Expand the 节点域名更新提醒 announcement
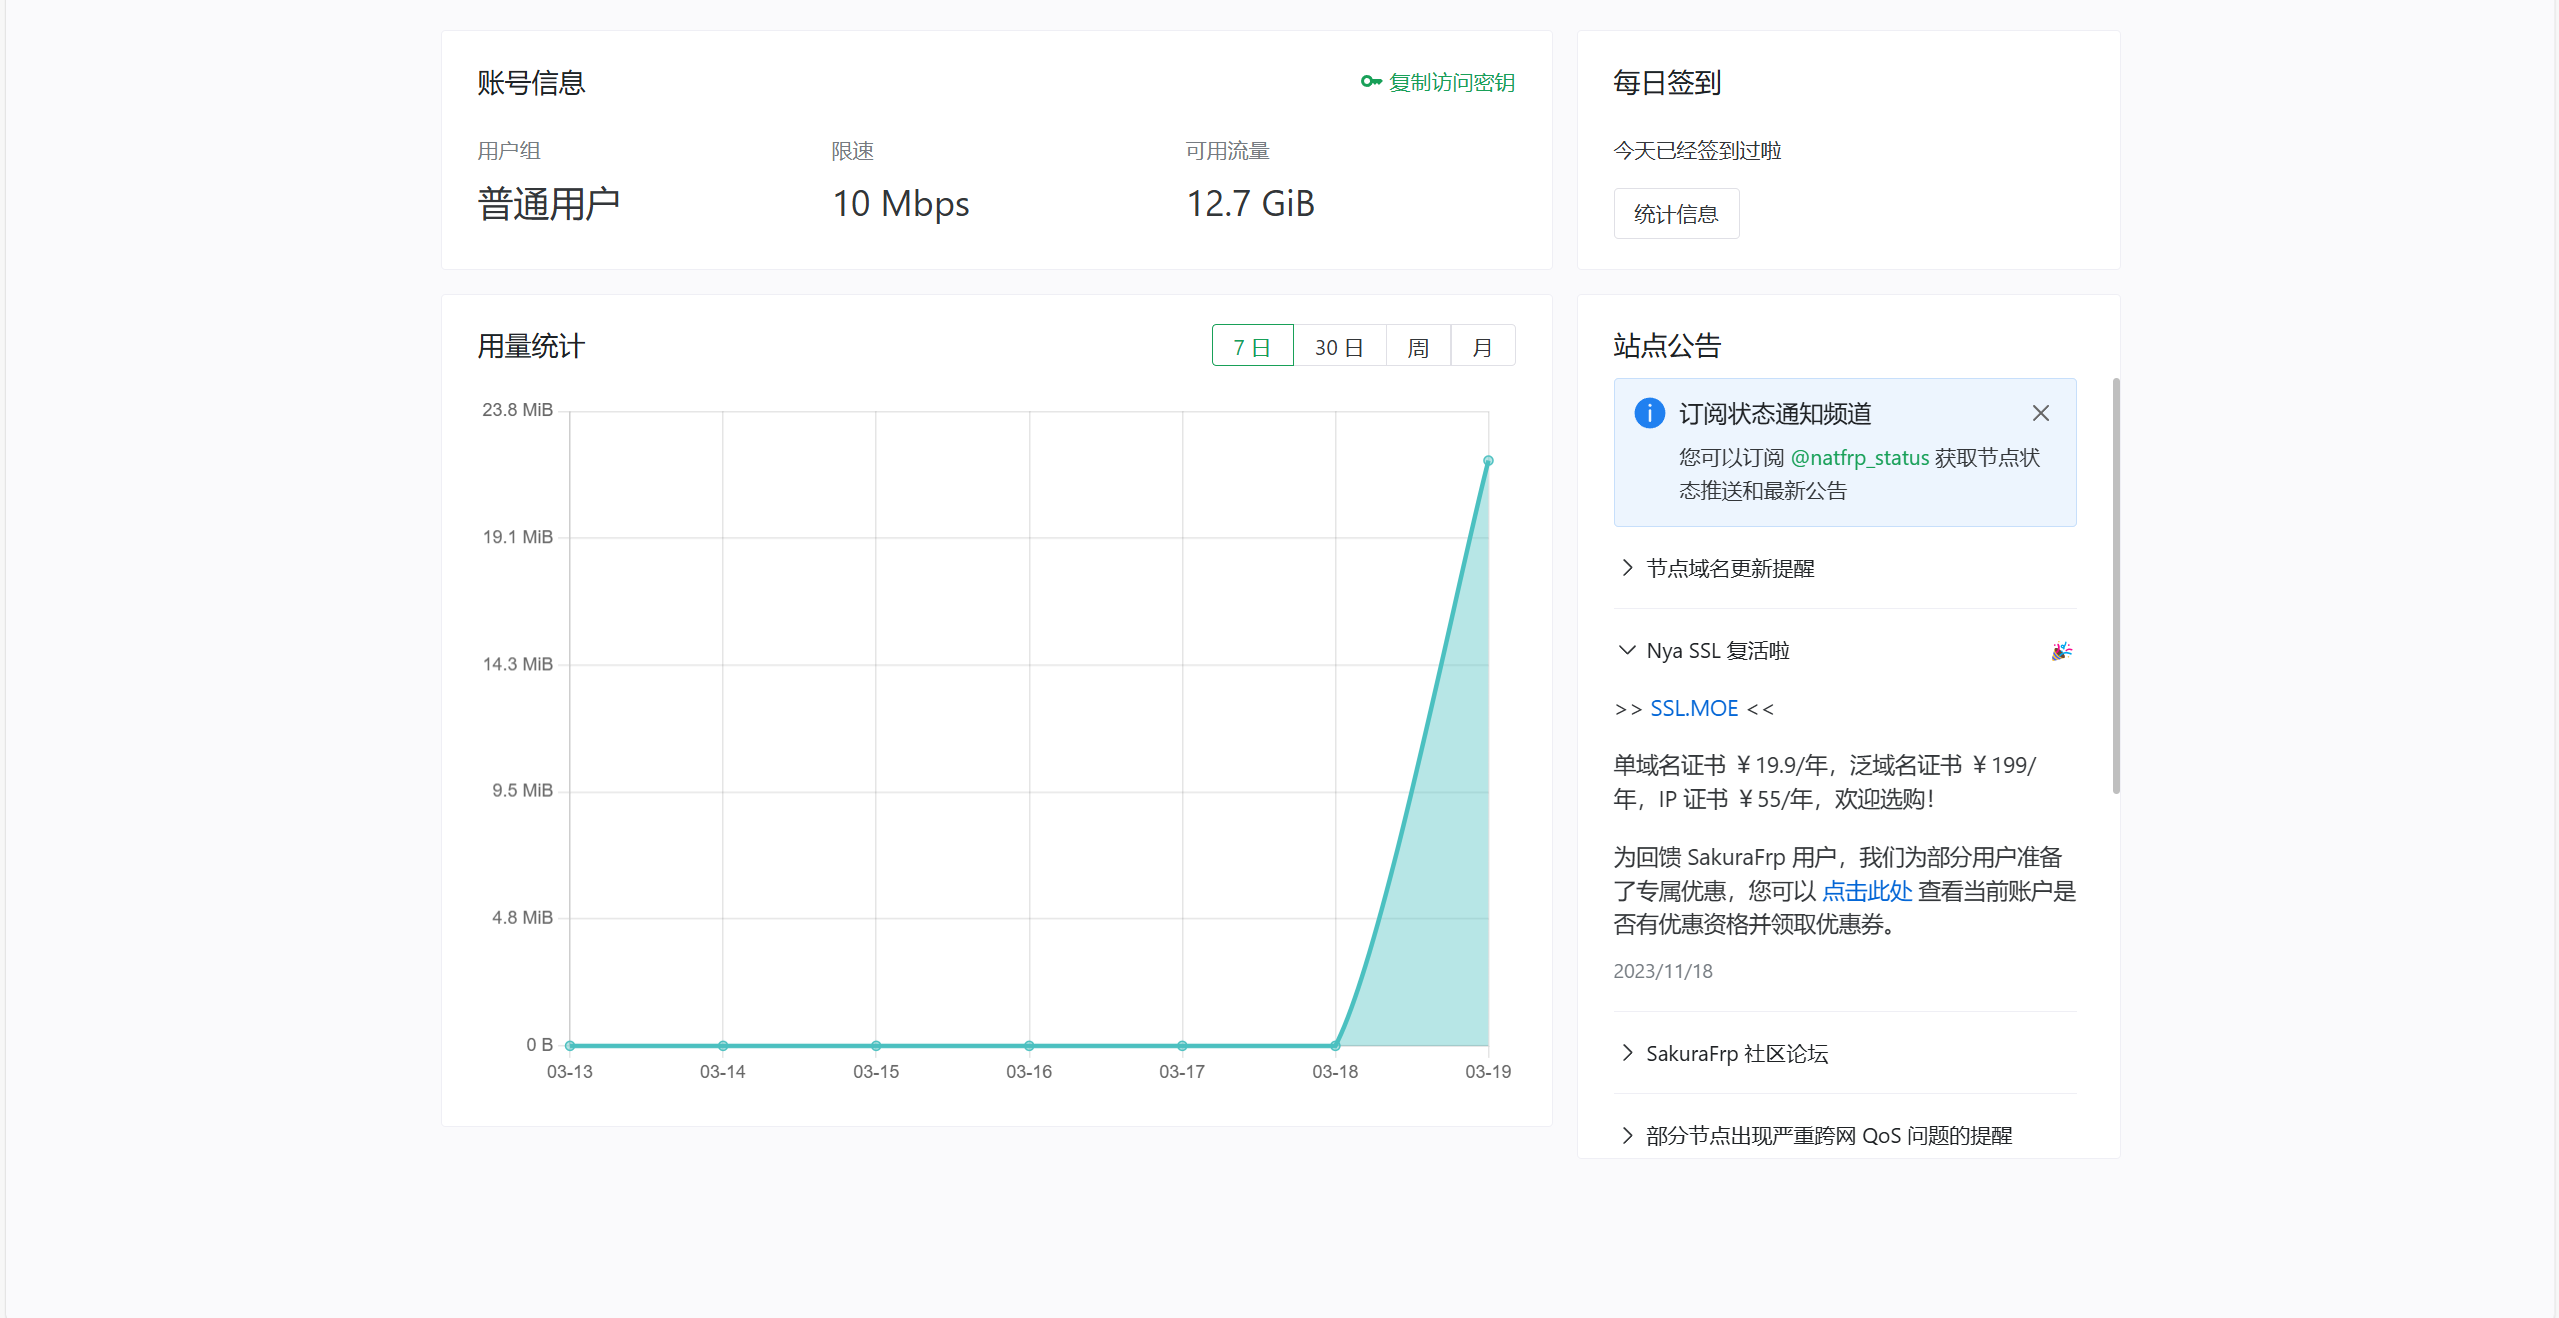 (x=1730, y=568)
